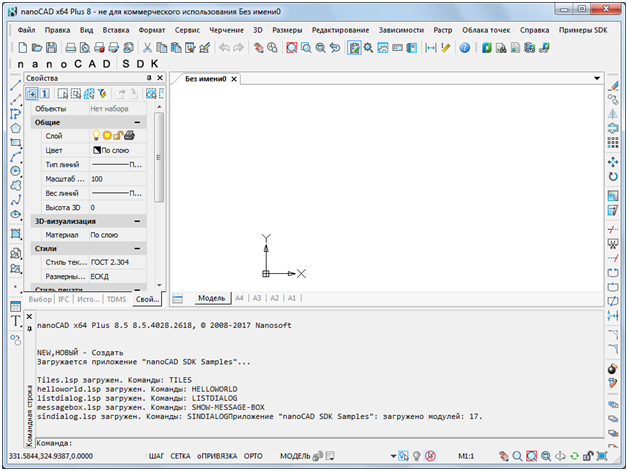Viewport: 628px width, 471px height.
Task: Click the Copy icon in the toolbar
Action: pyautogui.click(x=161, y=48)
